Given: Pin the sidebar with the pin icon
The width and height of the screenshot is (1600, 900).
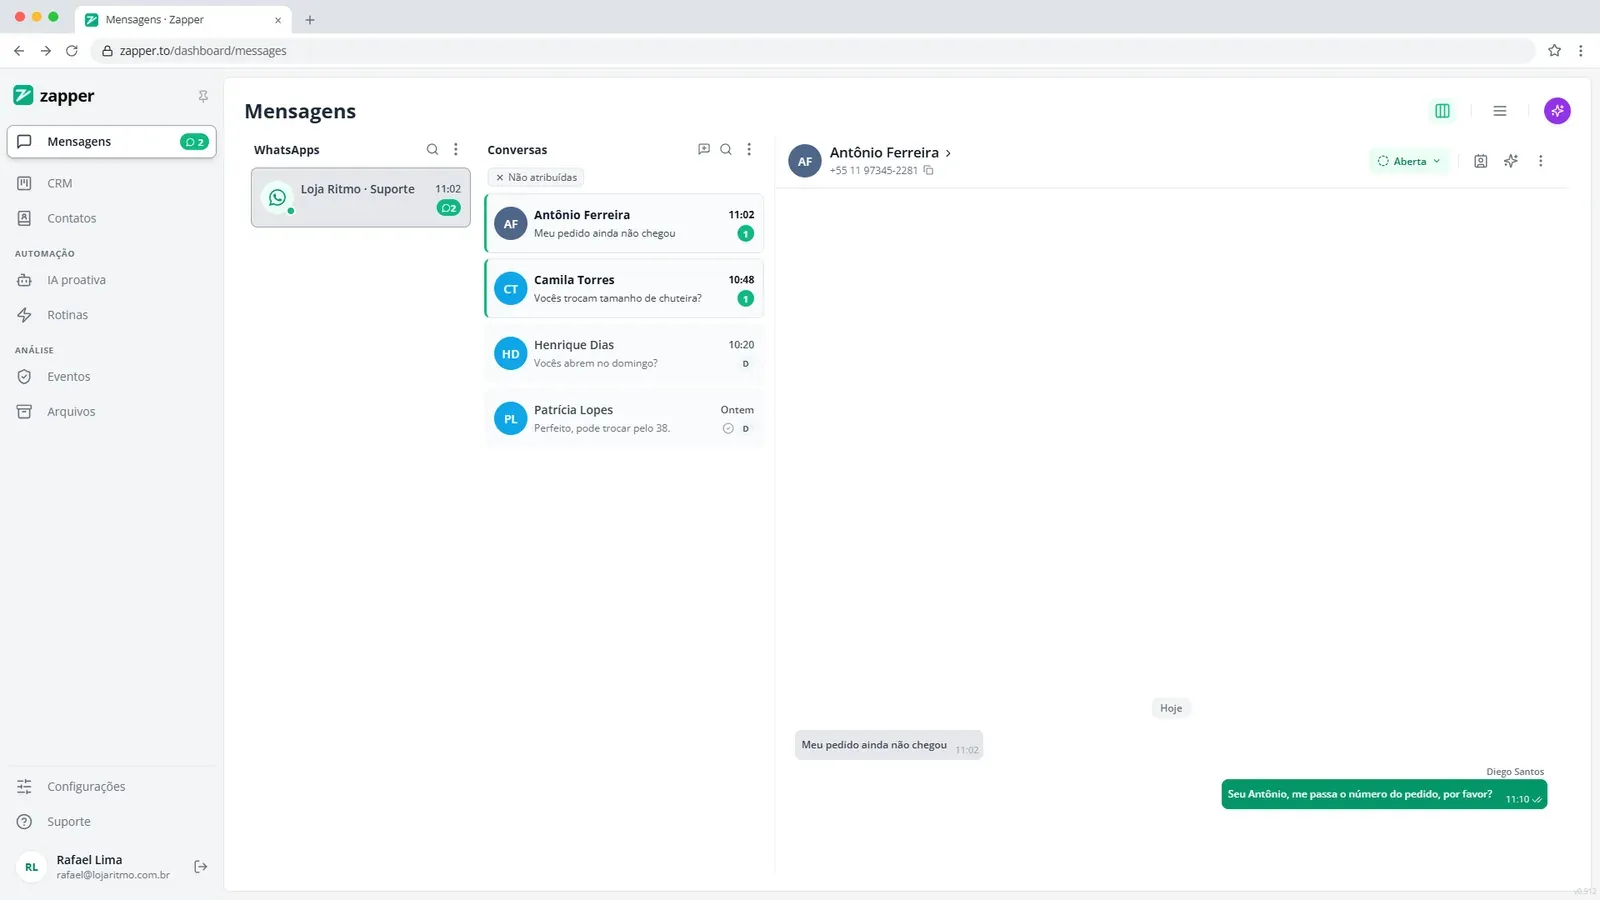Looking at the screenshot, I should coord(203,96).
